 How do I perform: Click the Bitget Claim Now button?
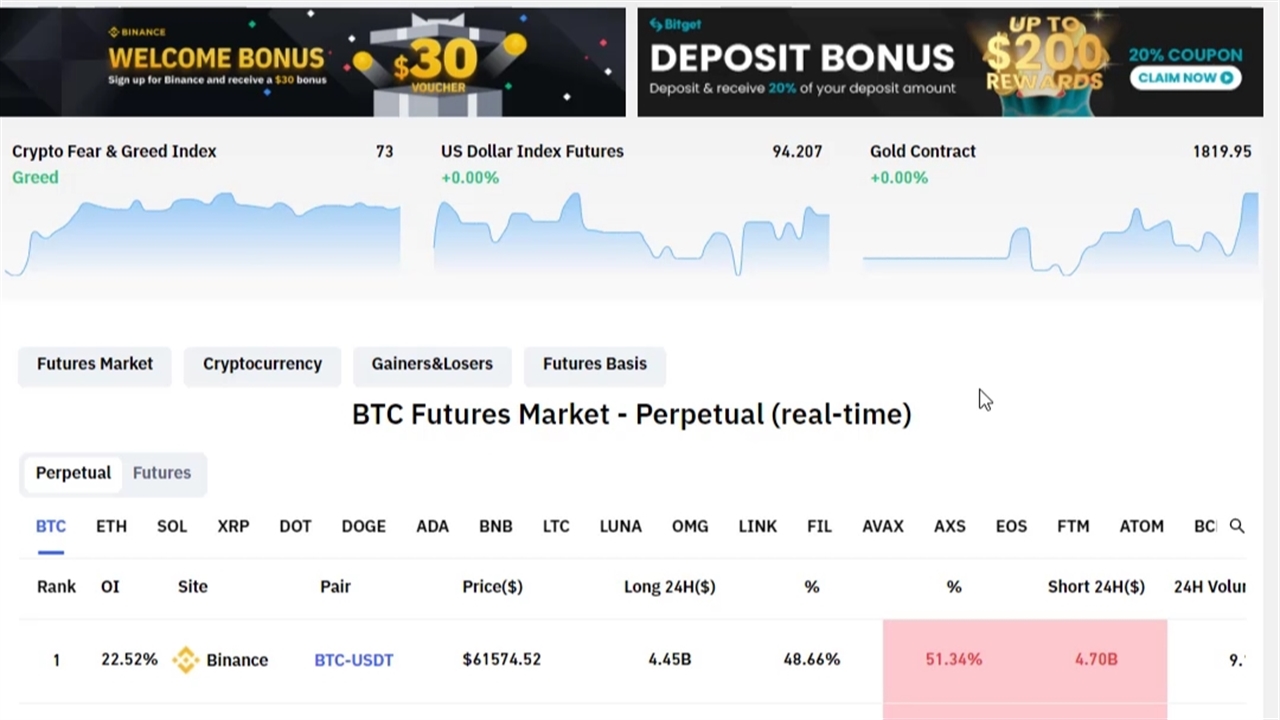pyautogui.click(x=1185, y=78)
